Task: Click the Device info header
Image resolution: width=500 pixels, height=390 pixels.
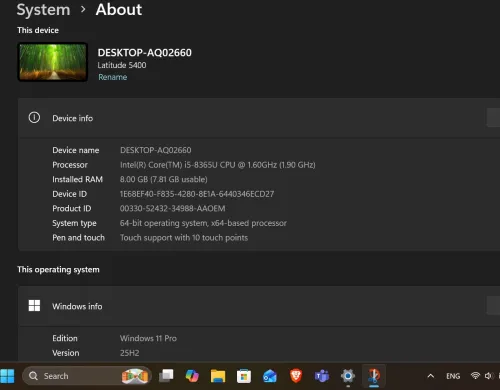Action: click(x=259, y=118)
